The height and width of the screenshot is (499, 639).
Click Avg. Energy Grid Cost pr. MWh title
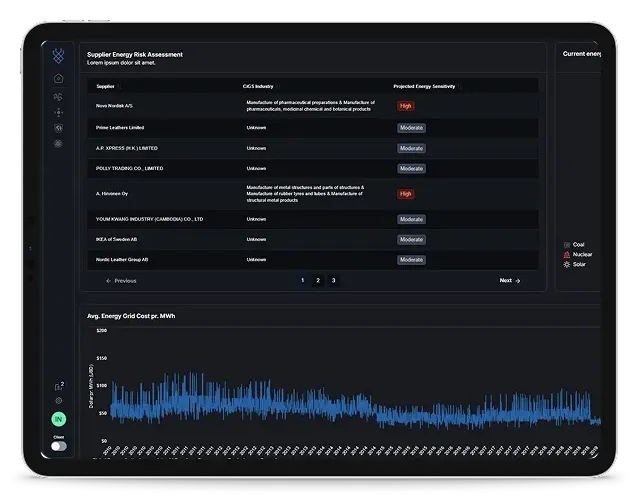click(131, 316)
